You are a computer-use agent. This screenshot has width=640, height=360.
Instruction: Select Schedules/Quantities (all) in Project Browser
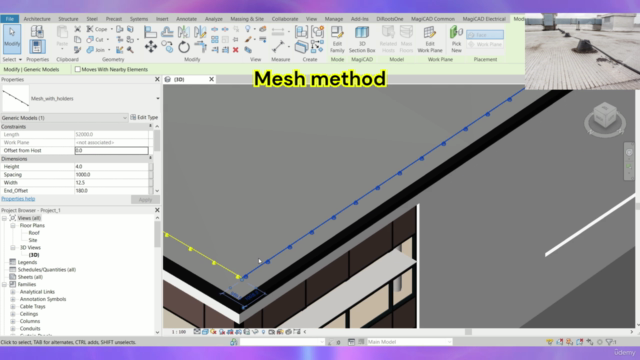pos(47,270)
